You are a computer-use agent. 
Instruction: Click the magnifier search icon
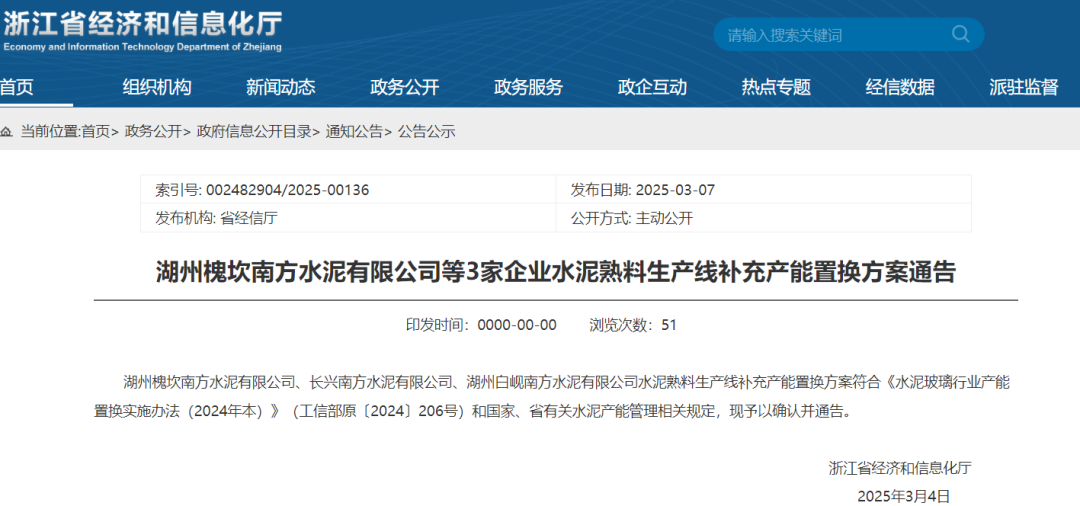tap(960, 34)
